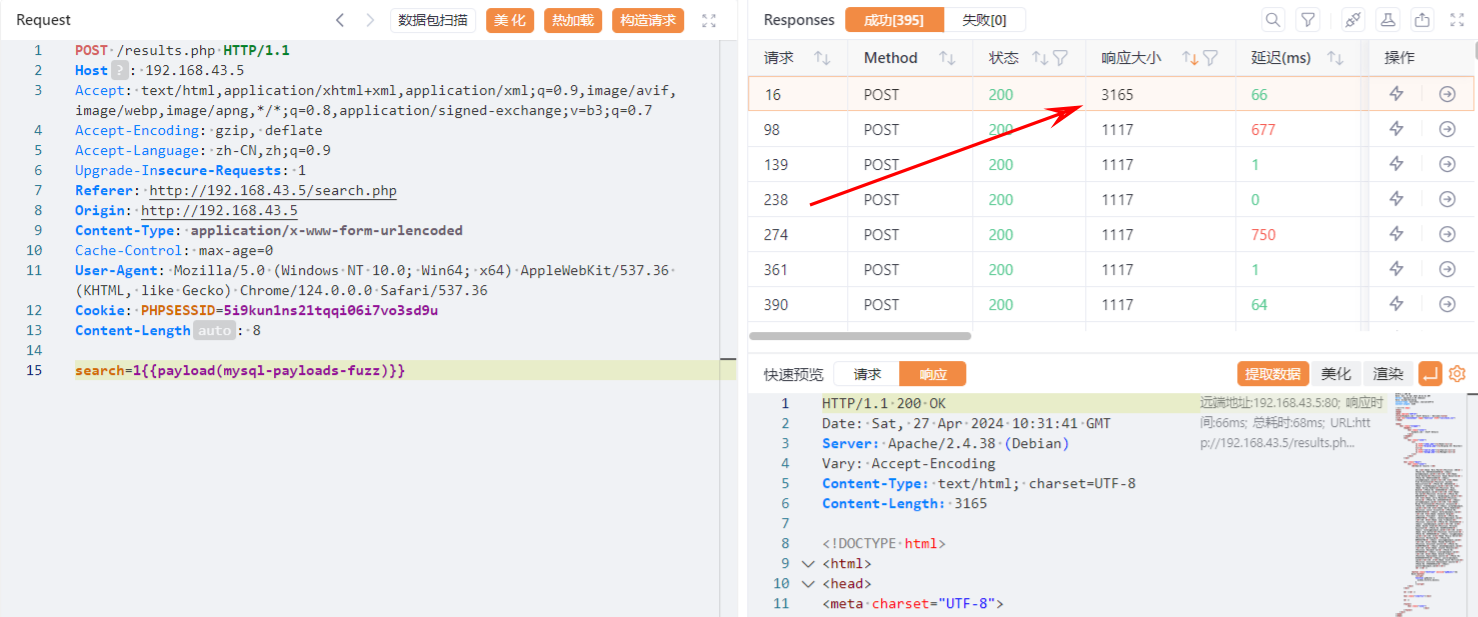Click the lightning icon in row 139

(1397, 164)
